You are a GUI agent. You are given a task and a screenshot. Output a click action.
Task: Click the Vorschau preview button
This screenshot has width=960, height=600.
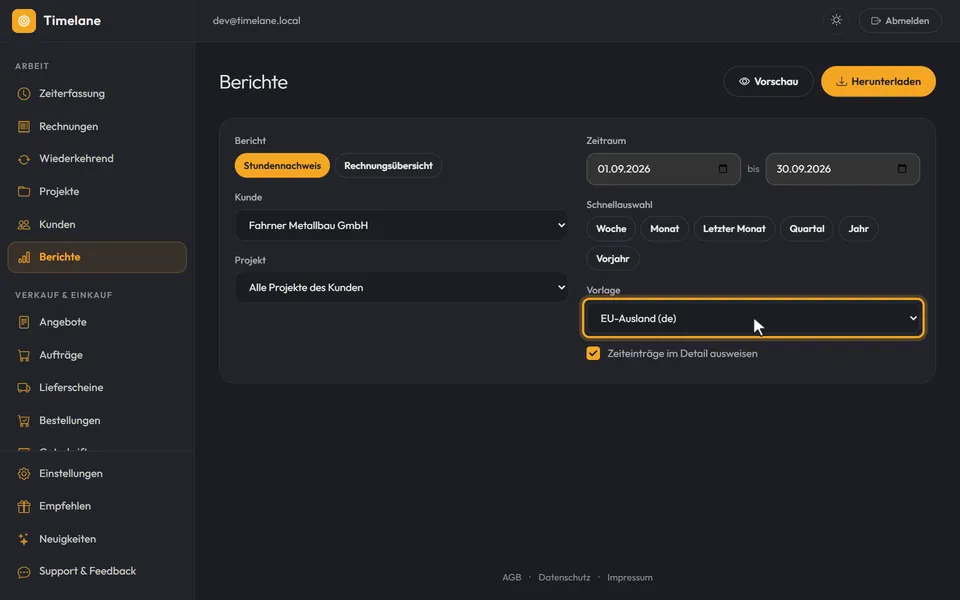pos(768,81)
